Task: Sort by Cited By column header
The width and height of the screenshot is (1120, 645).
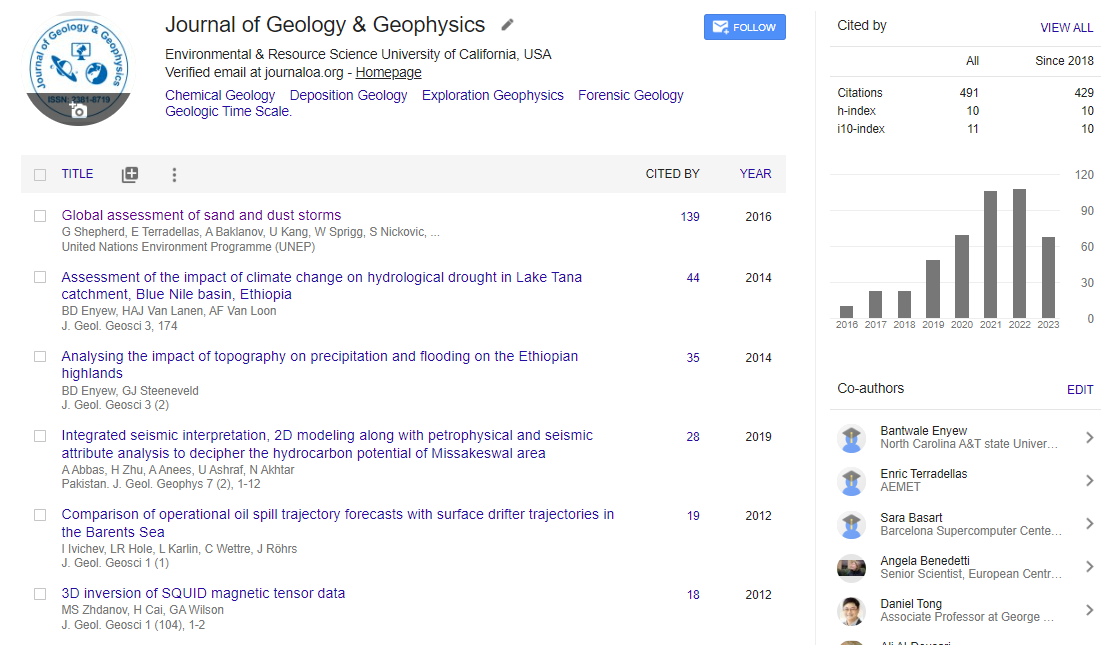Action: pyautogui.click(x=672, y=174)
